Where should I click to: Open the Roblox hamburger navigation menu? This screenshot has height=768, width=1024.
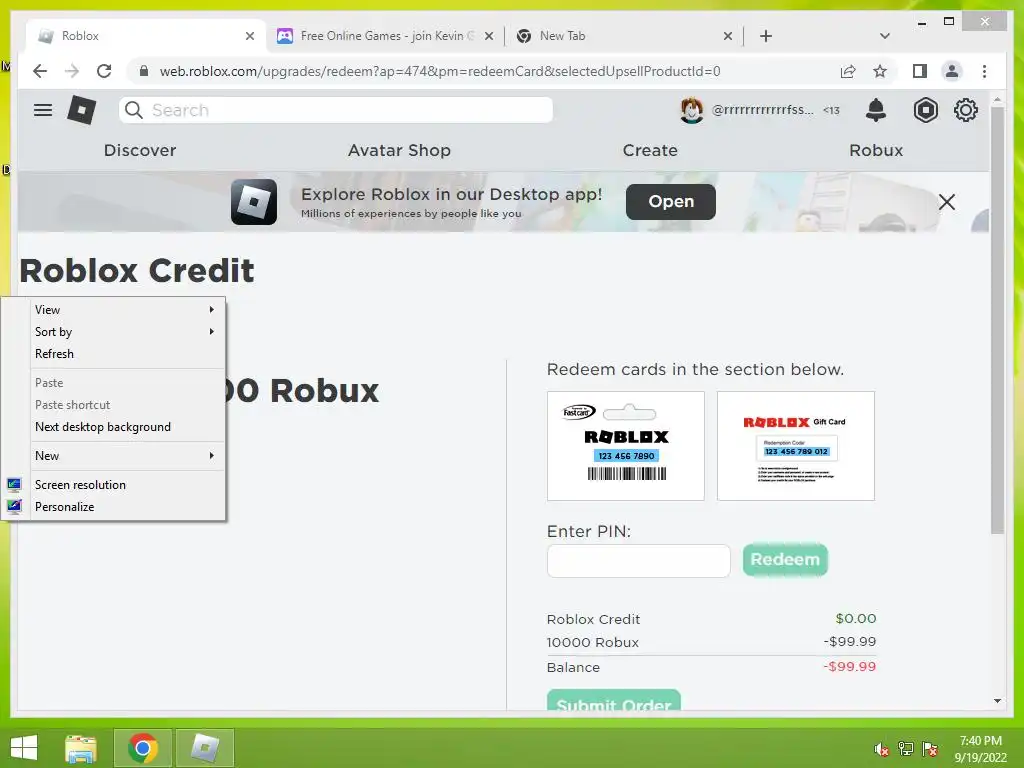(x=43, y=110)
